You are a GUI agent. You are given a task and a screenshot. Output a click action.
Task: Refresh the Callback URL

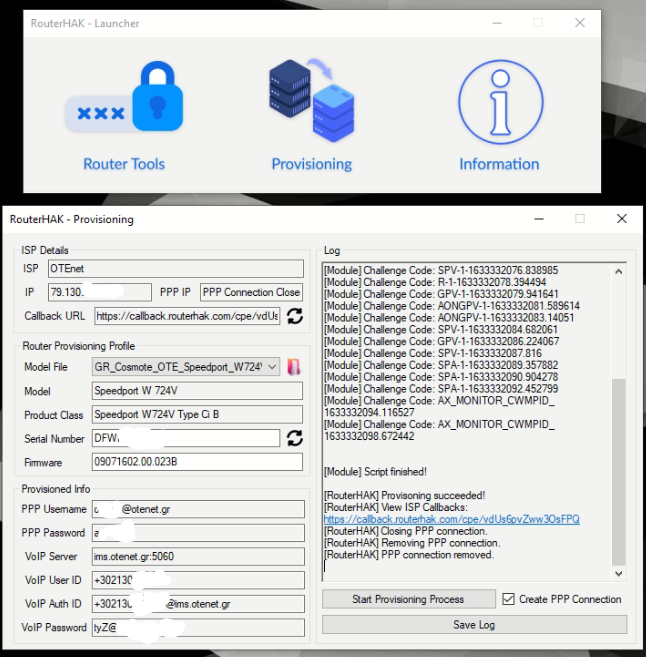click(295, 316)
